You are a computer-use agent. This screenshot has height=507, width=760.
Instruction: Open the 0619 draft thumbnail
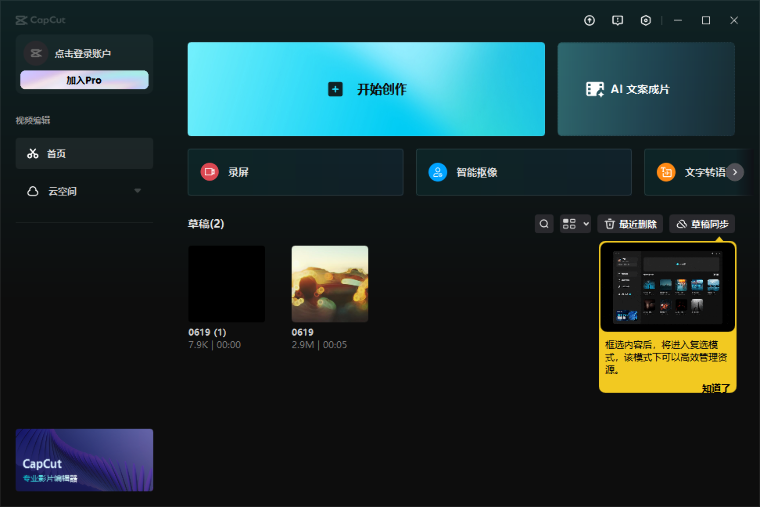point(329,284)
